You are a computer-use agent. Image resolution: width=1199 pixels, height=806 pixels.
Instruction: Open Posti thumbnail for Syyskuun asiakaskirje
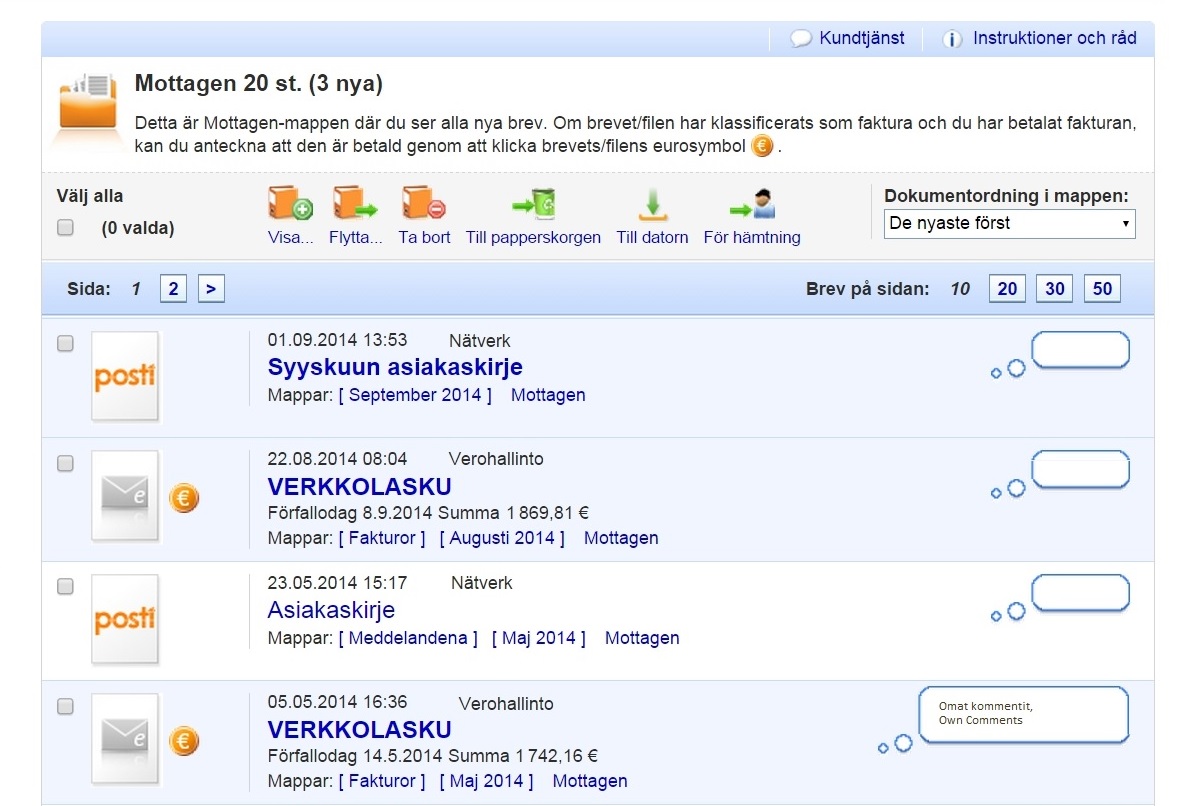tap(125, 375)
